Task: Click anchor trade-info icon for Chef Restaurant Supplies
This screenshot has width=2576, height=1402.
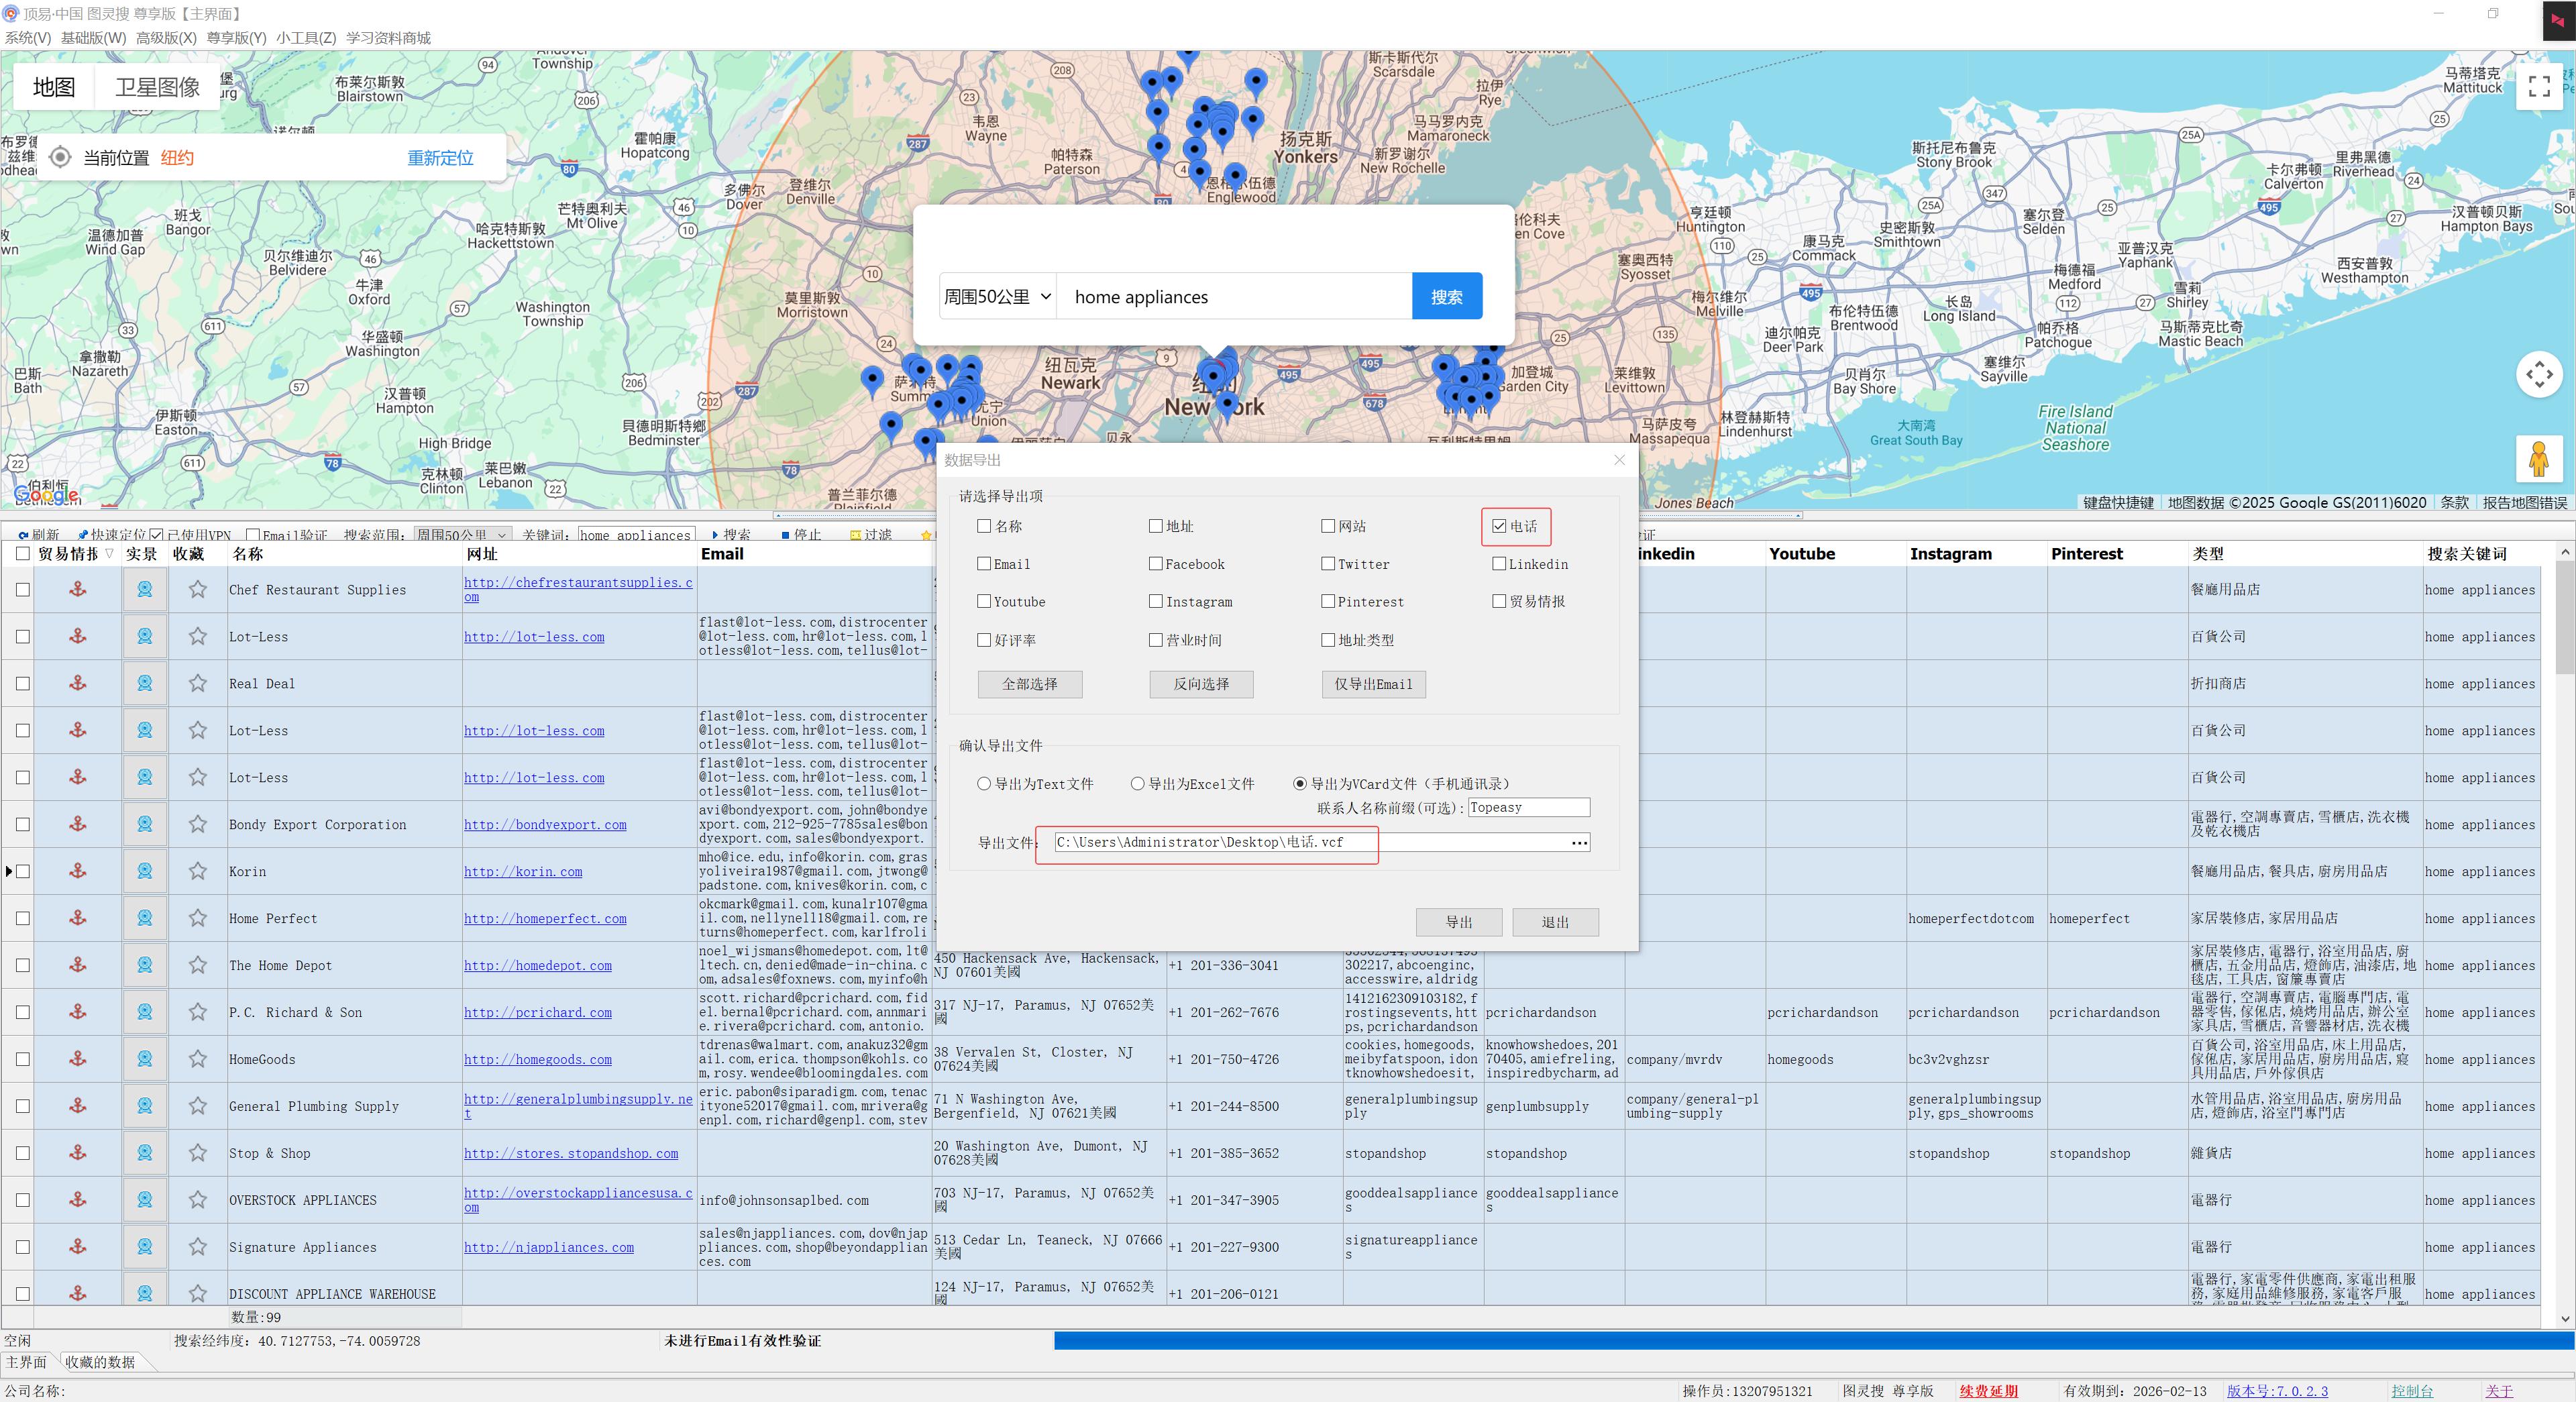Action: coord(78,590)
